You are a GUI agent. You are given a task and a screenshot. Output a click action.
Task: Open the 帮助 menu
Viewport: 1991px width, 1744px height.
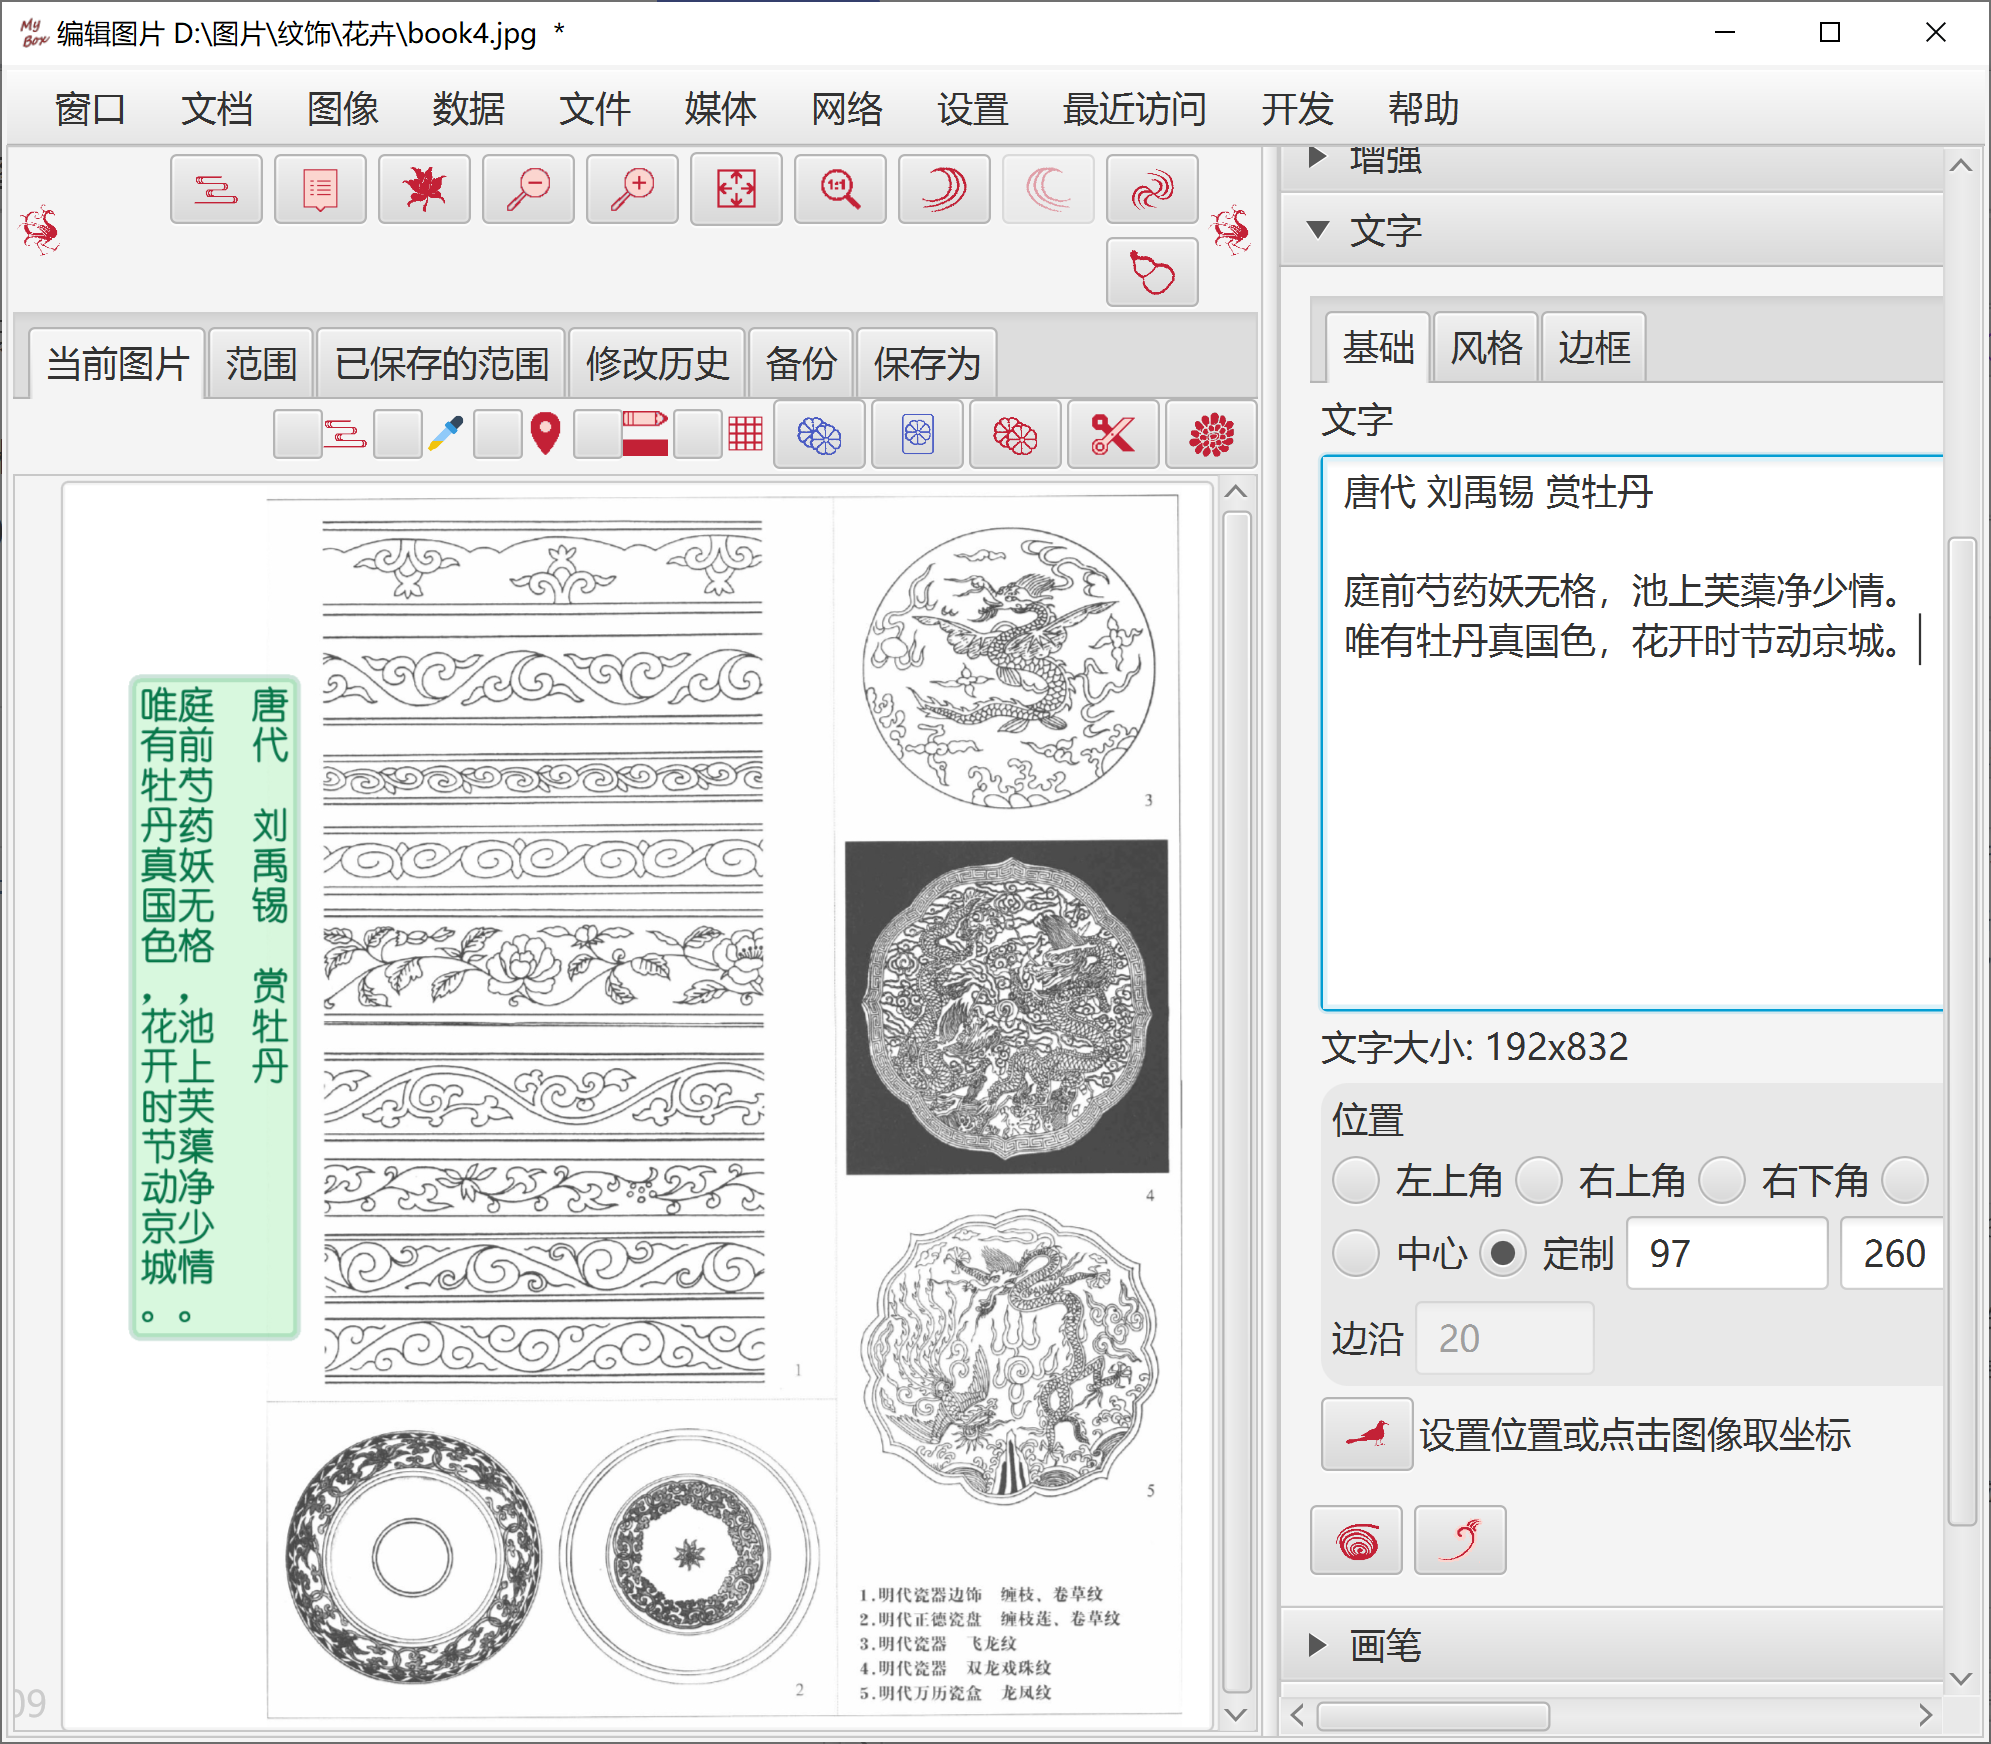click(x=1423, y=108)
